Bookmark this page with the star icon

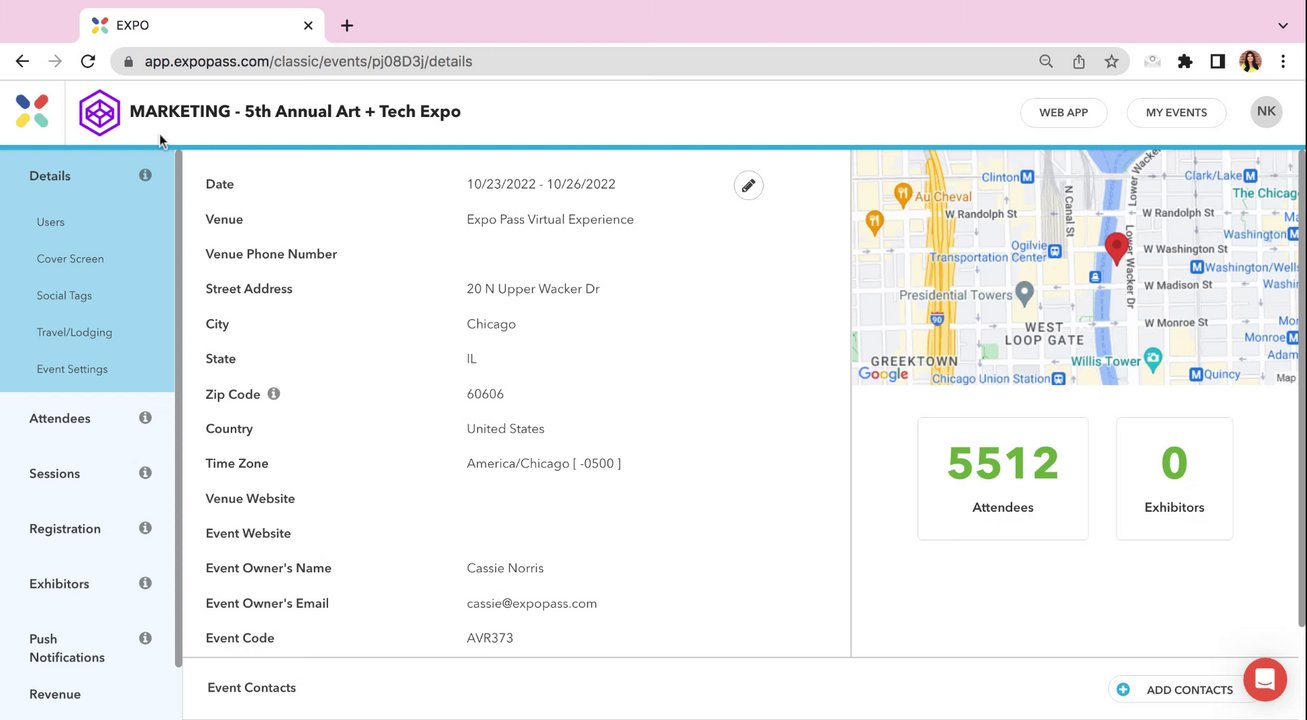coord(1111,61)
